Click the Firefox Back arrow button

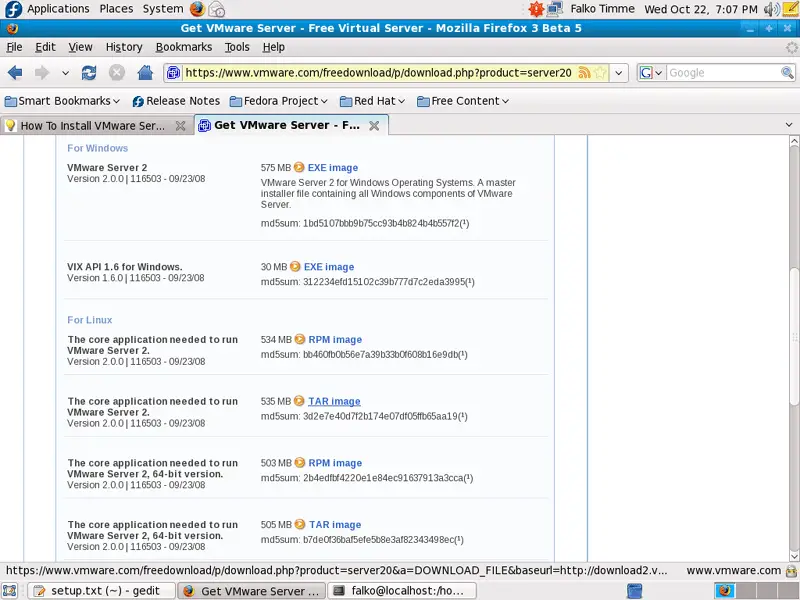pos(15,73)
